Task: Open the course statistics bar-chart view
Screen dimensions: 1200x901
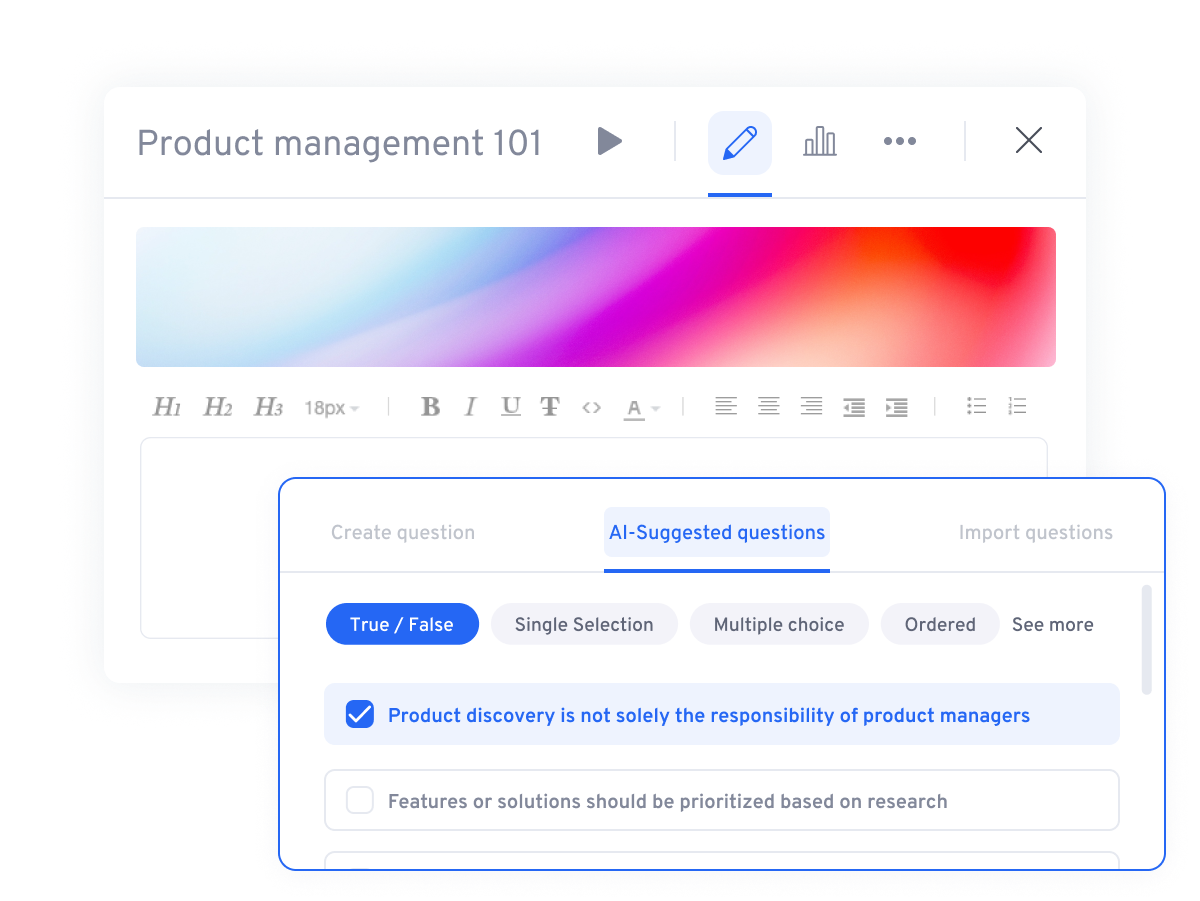Action: [819, 140]
